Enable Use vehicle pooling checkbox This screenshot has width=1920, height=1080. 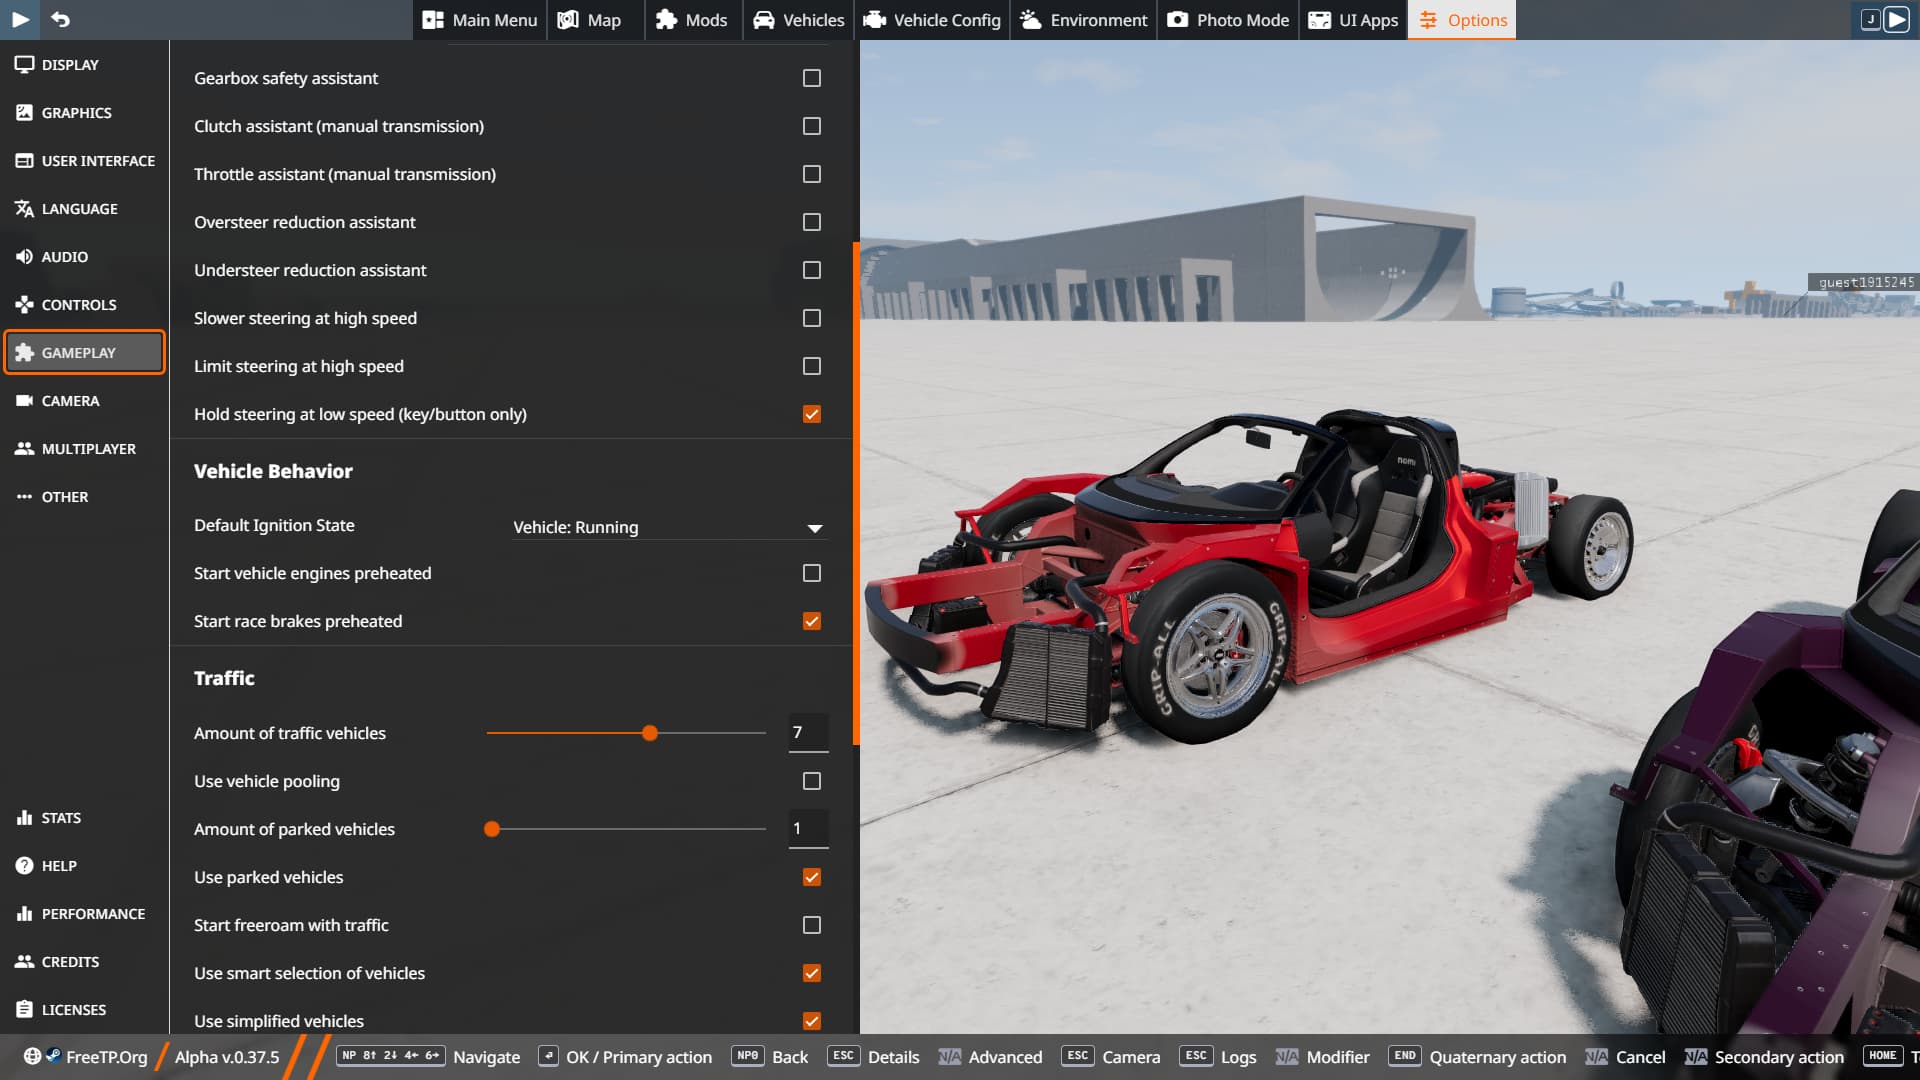pos(811,781)
